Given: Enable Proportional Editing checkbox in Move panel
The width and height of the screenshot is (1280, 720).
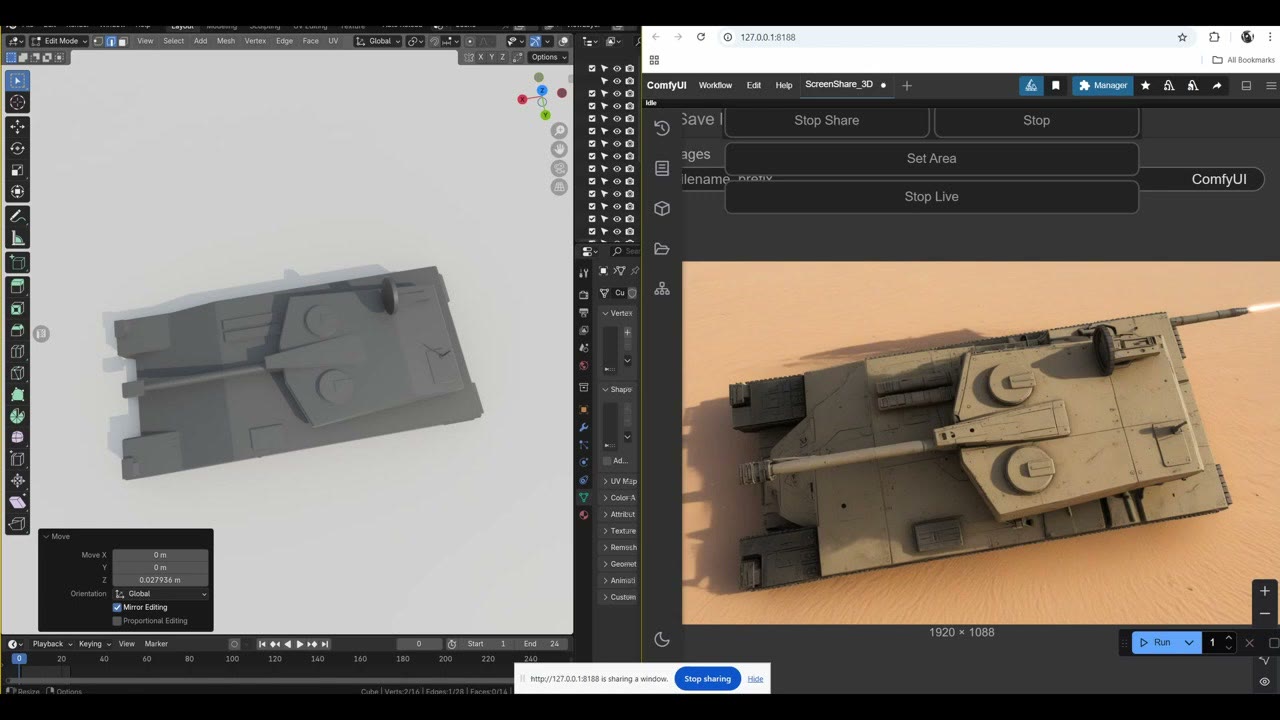Looking at the screenshot, I should click(117, 621).
